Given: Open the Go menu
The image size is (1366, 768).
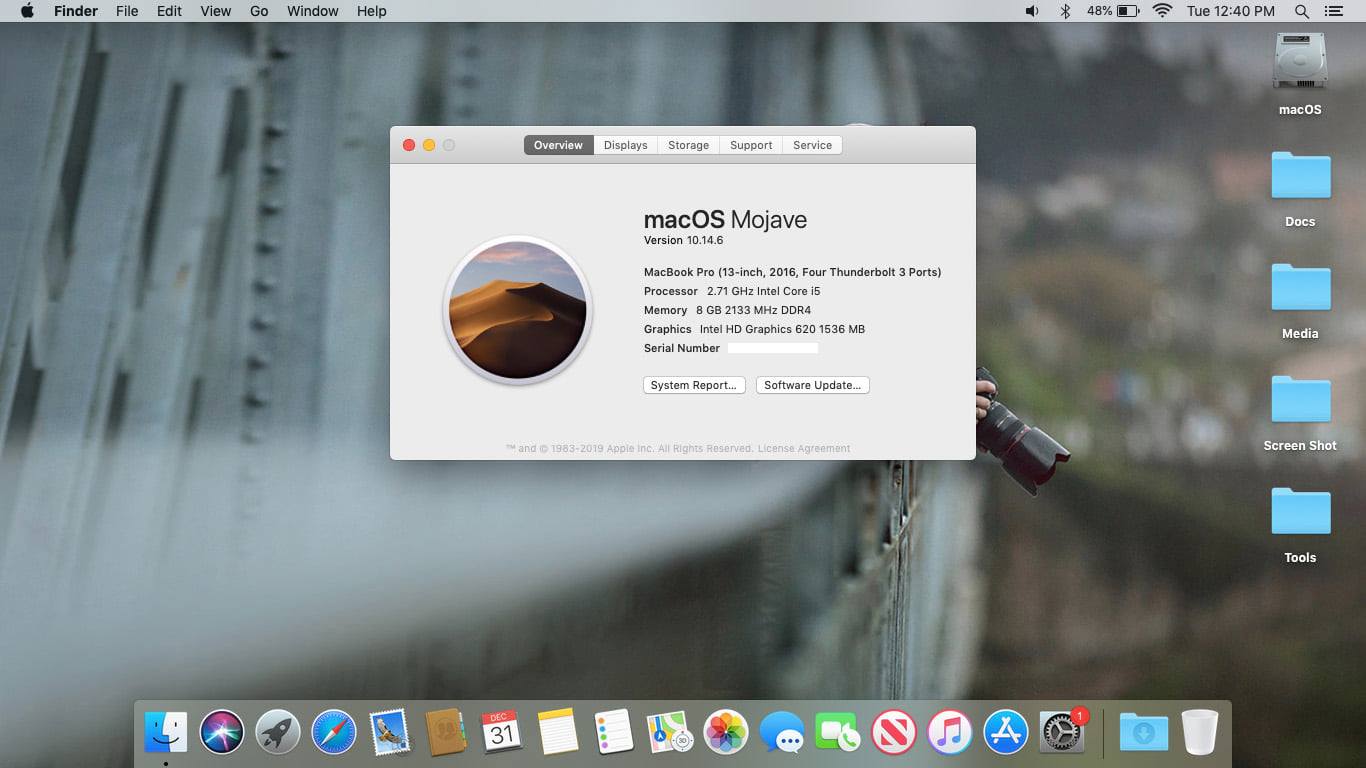Looking at the screenshot, I should [x=259, y=11].
